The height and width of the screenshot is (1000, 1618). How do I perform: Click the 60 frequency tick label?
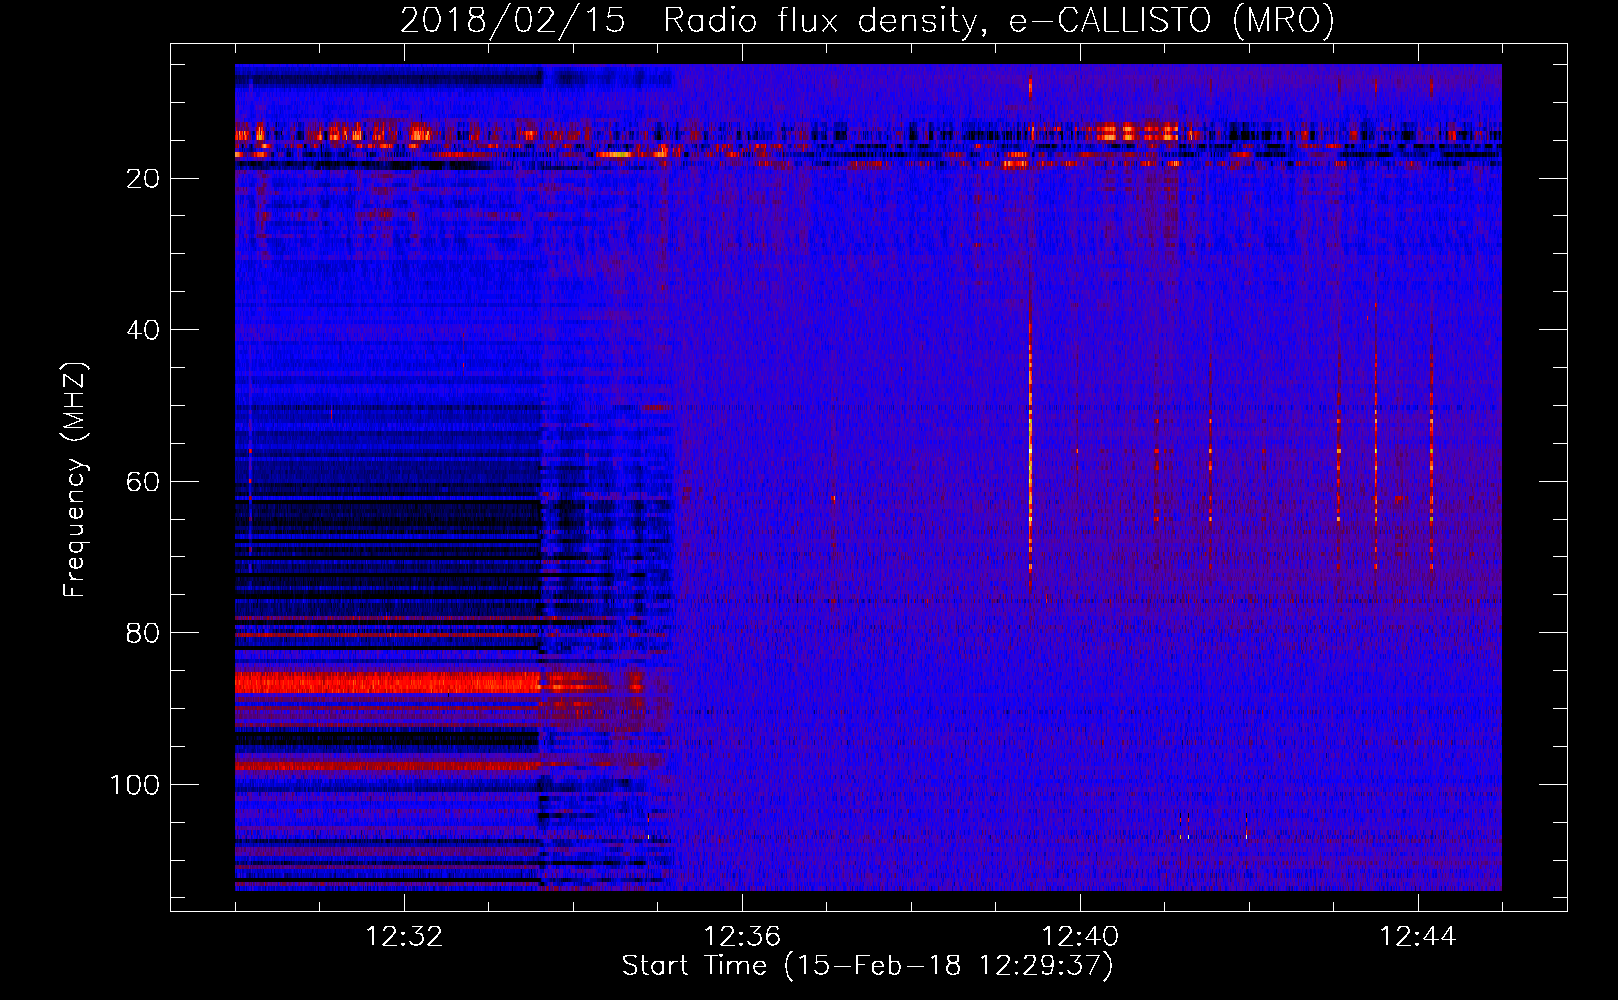coord(143,482)
